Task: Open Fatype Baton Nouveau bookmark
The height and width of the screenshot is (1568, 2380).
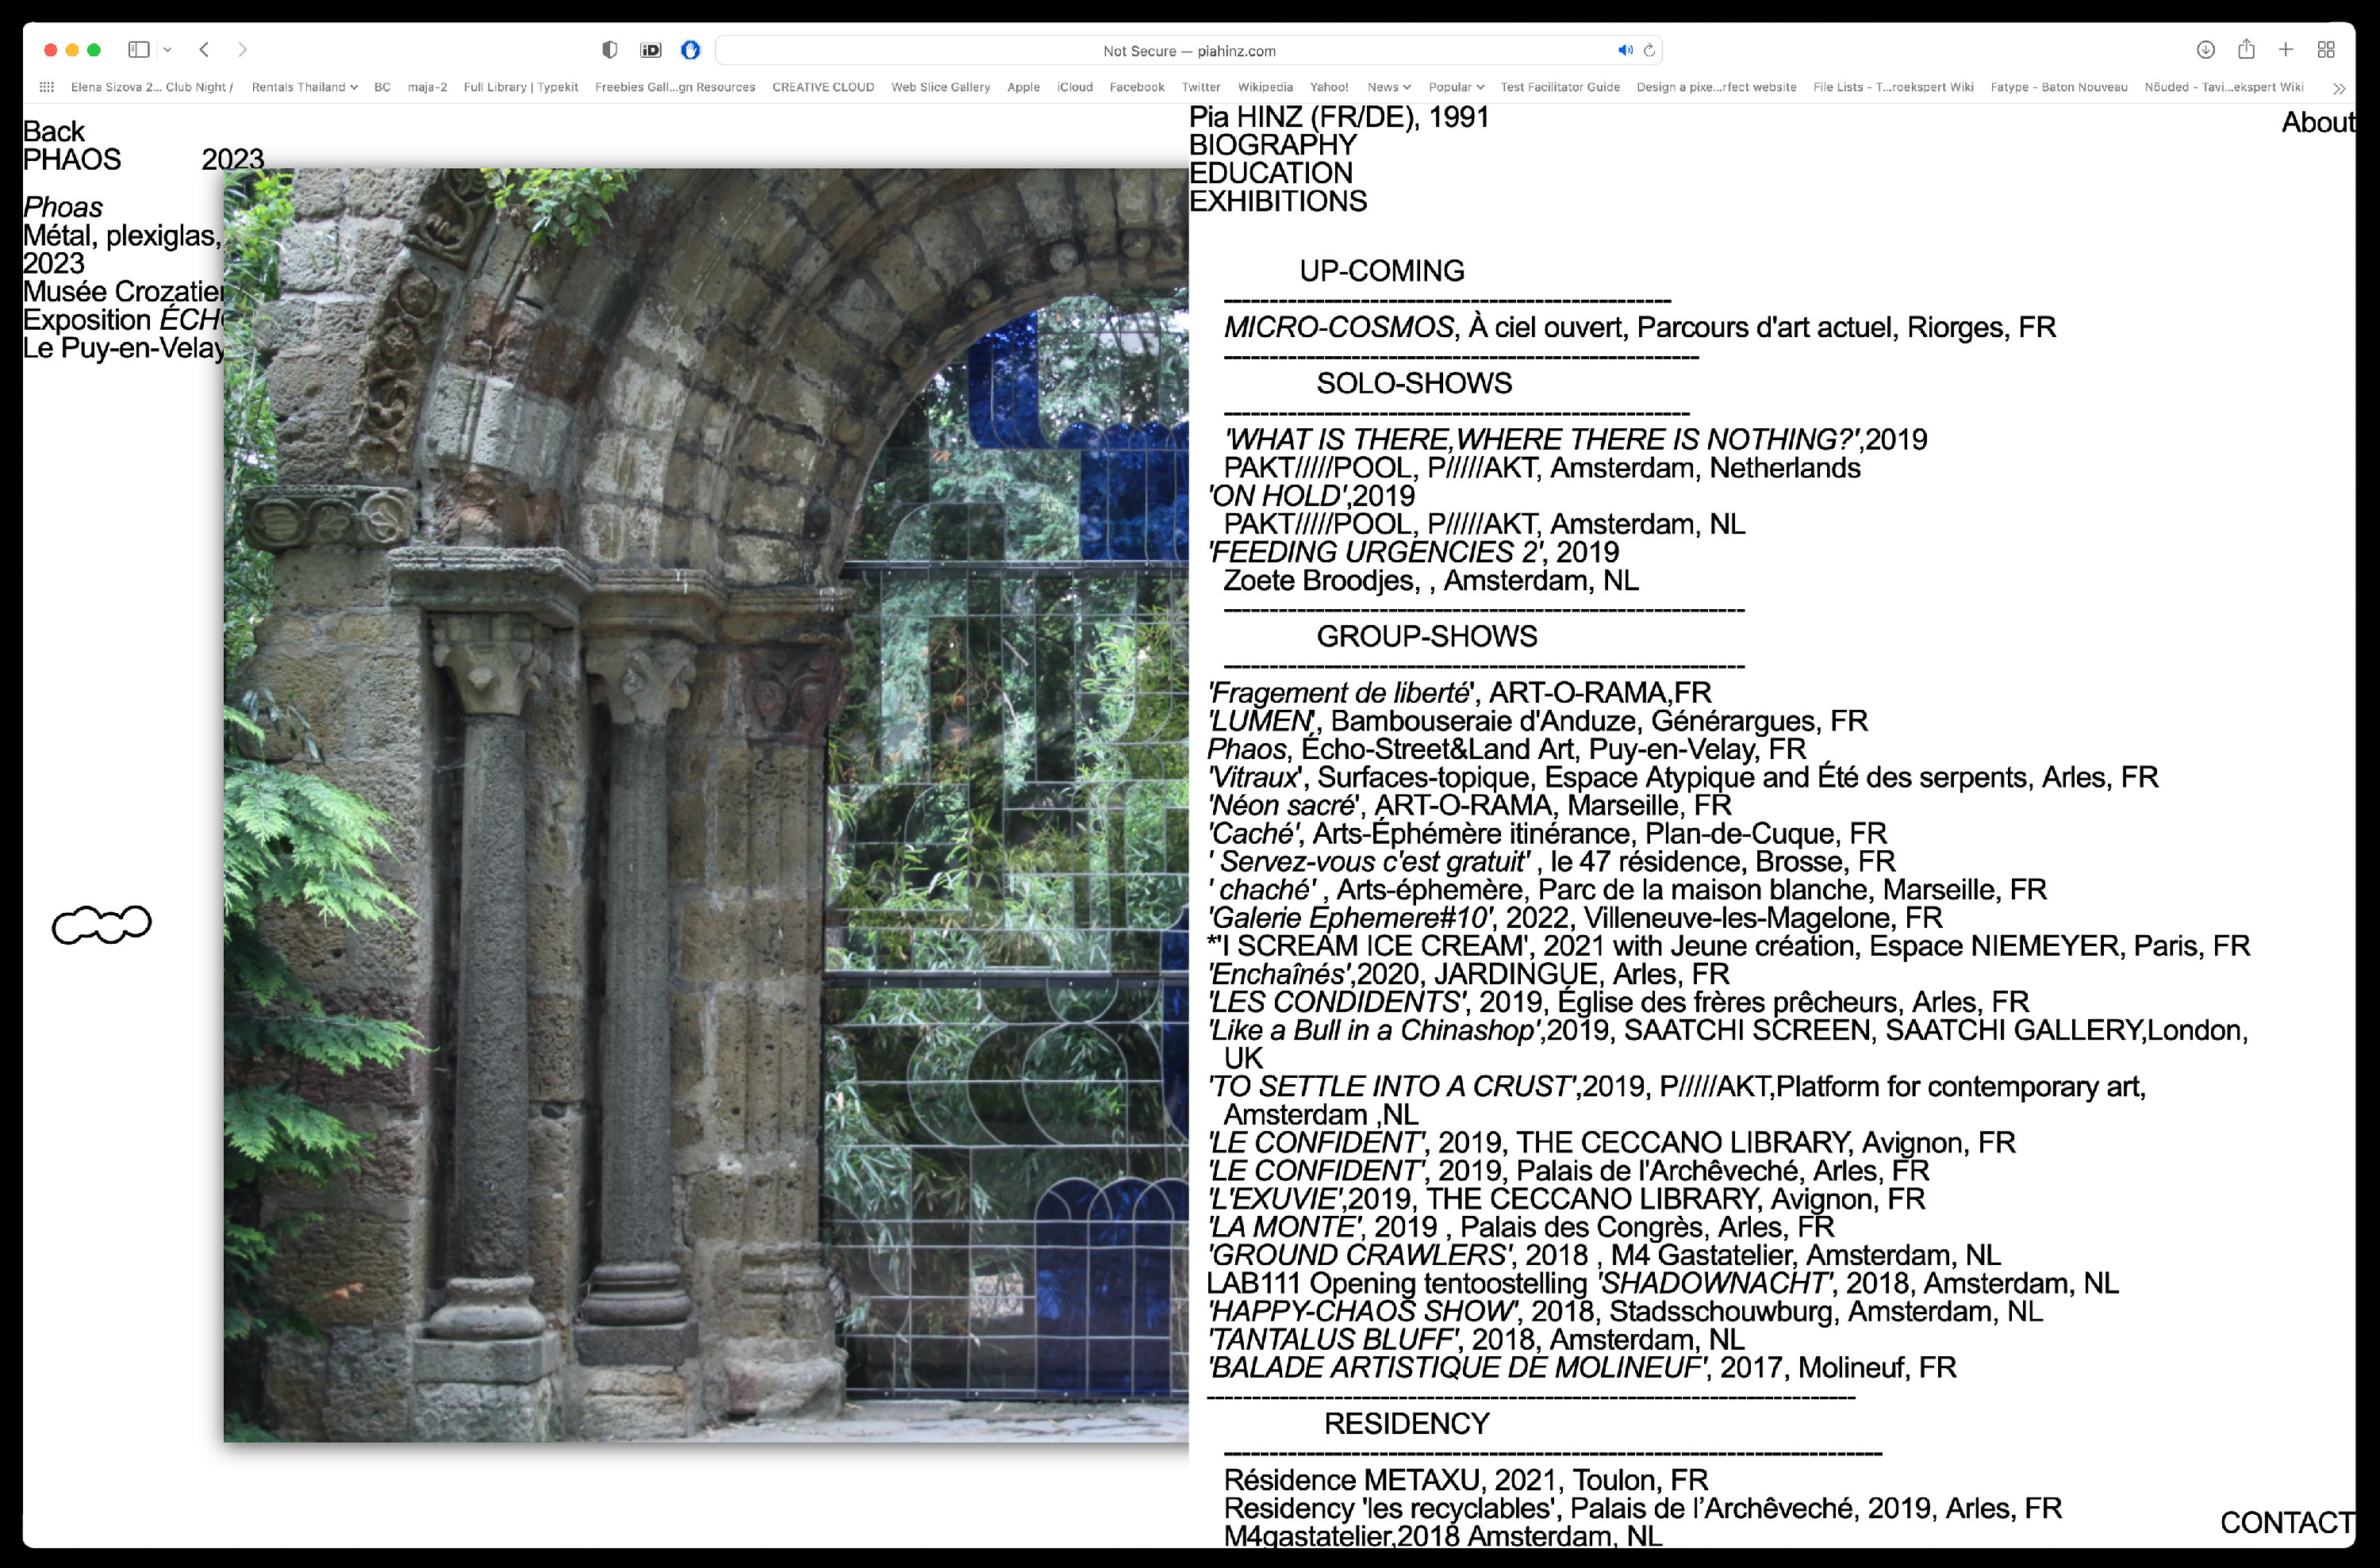Action: pos(2059,87)
